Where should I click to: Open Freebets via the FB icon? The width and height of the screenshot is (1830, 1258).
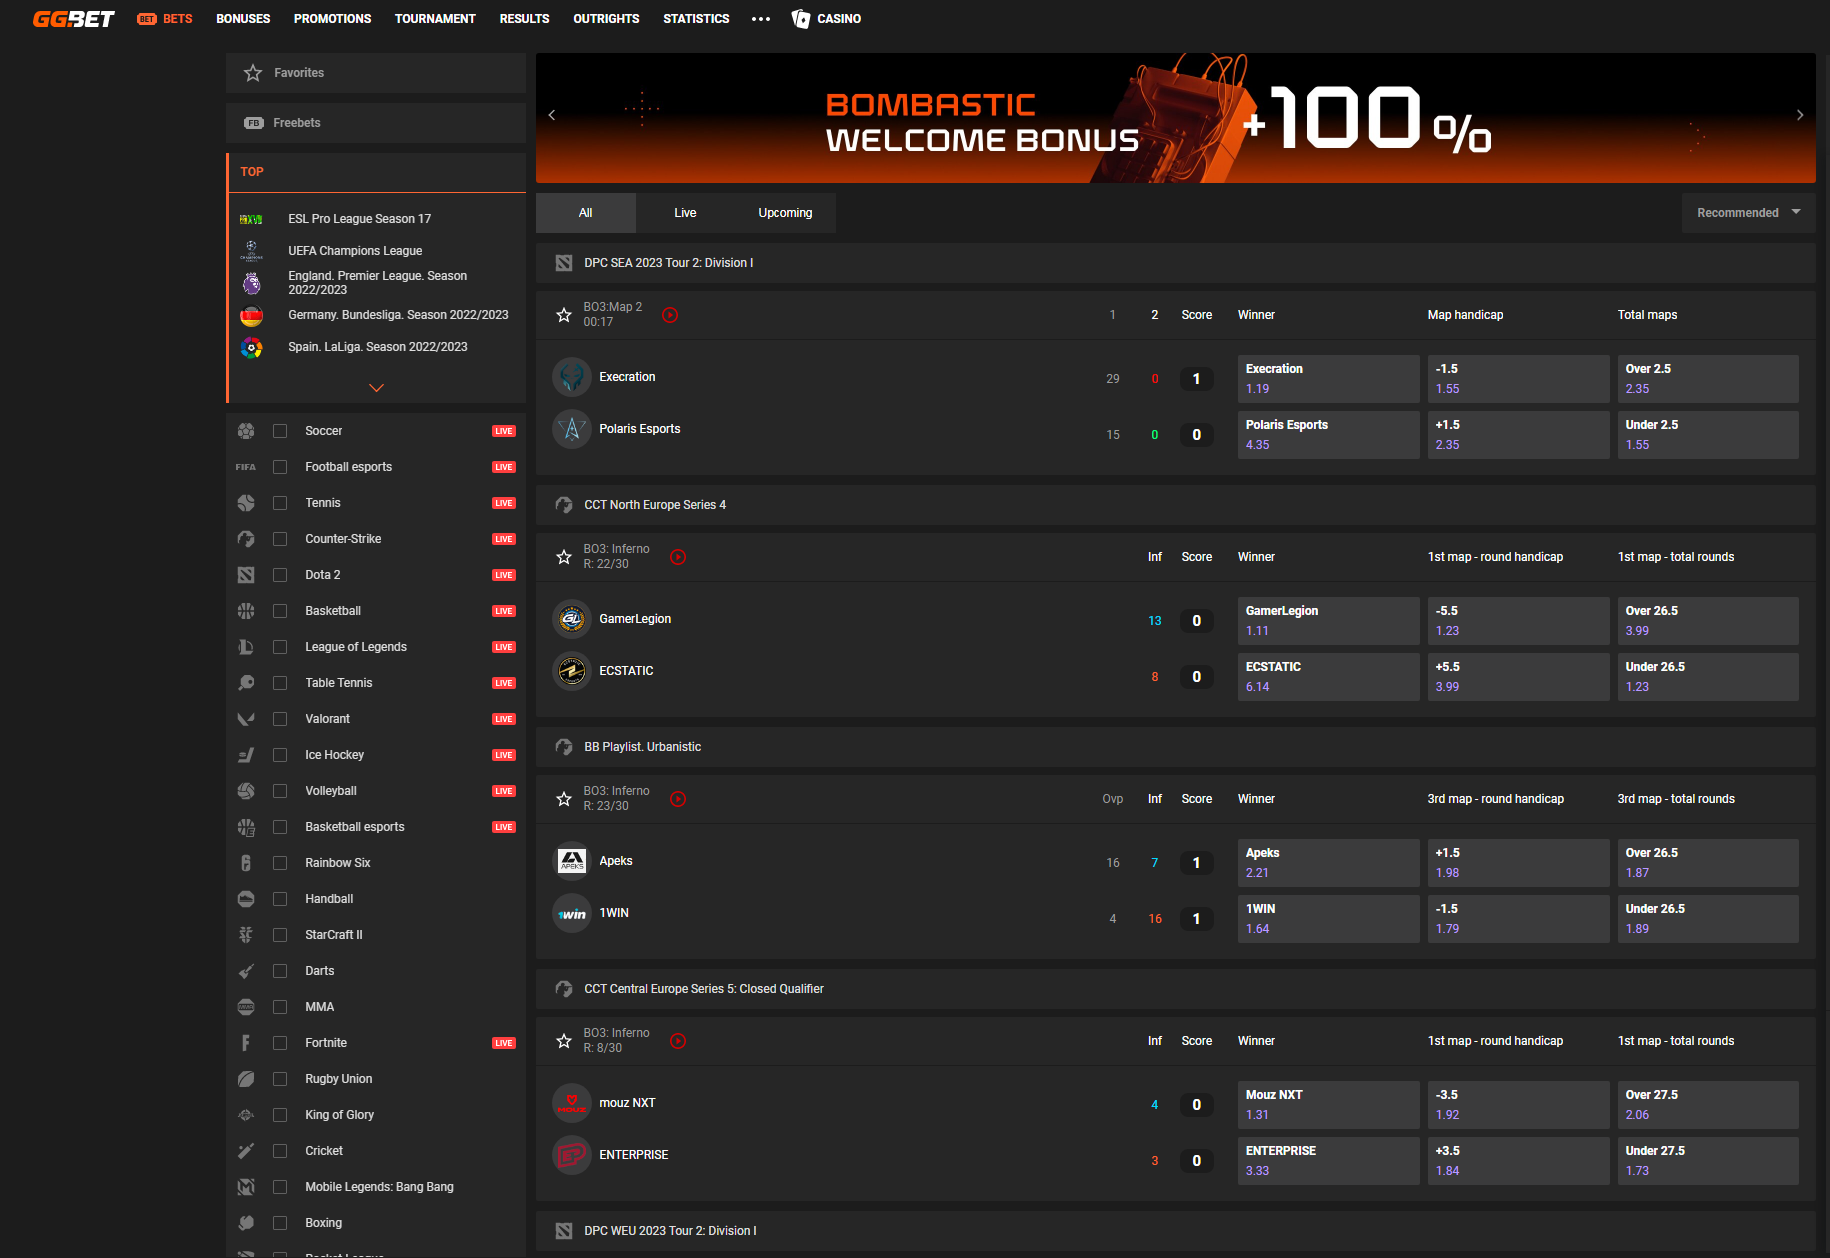tap(254, 123)
